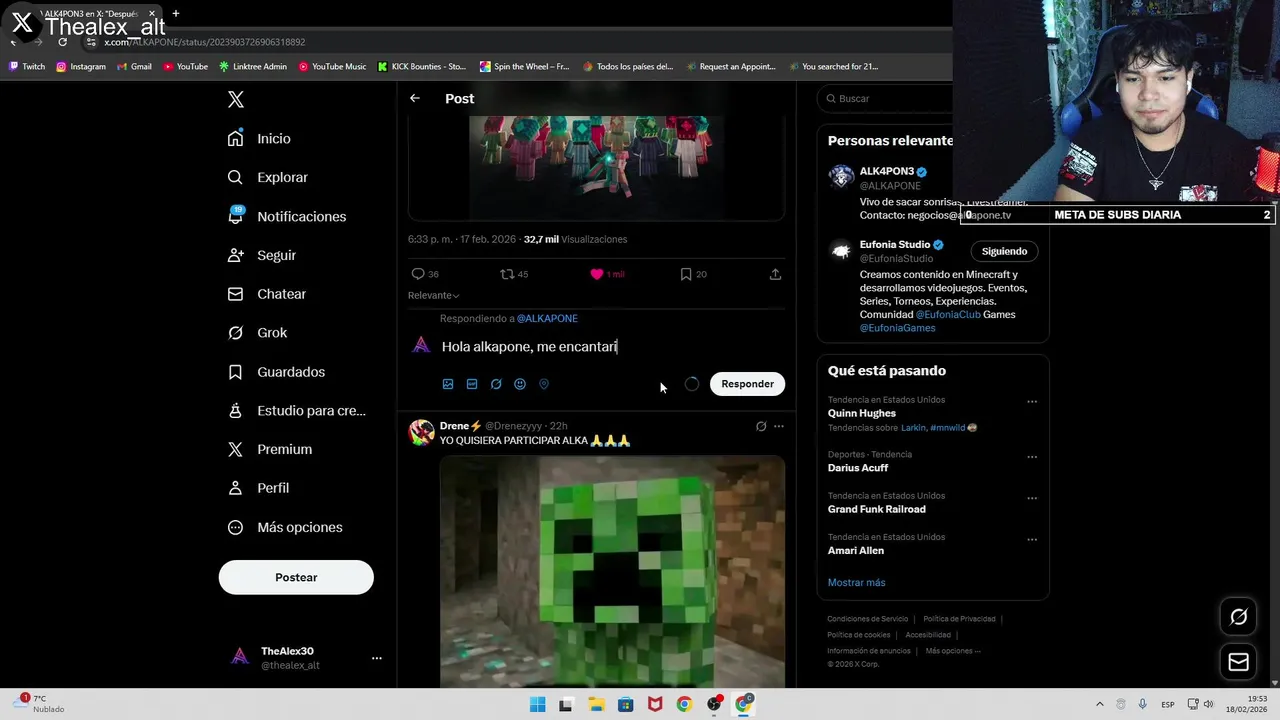Open Quinn Hughes trend
Screen dimensions: 1280x720
pyautogui.click(x=862, y=413)
